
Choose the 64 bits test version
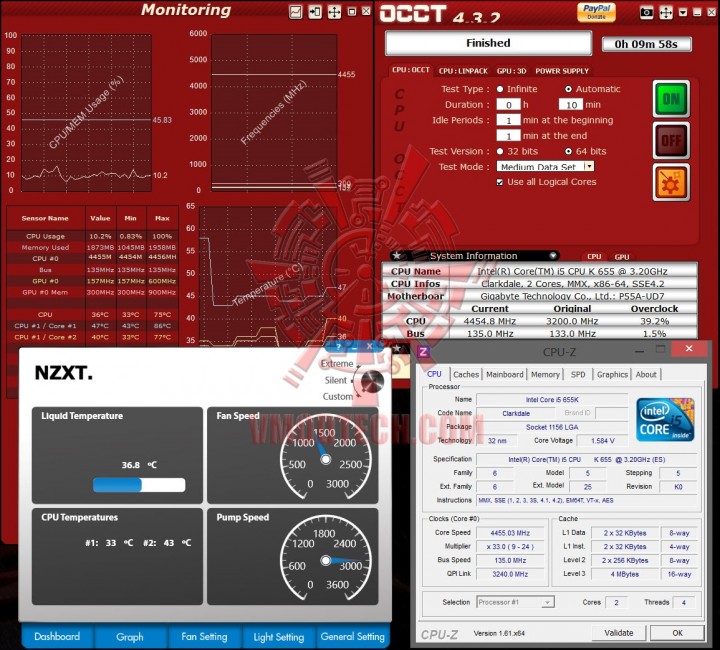[x=568, y=151]
